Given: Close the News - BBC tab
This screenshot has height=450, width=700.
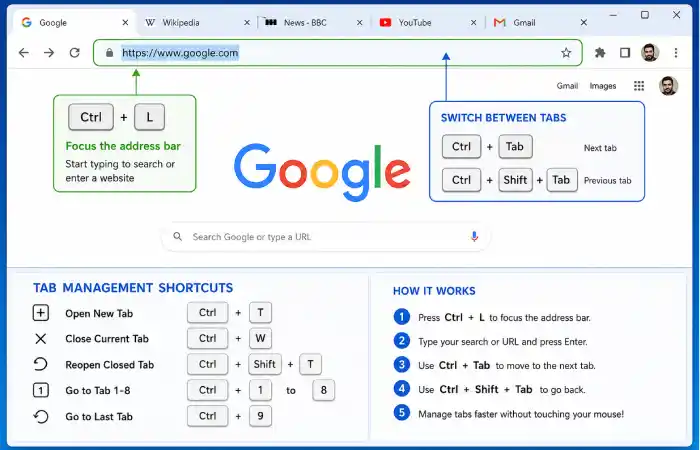Looking at the screenshot, I should (x=359, y=22).
